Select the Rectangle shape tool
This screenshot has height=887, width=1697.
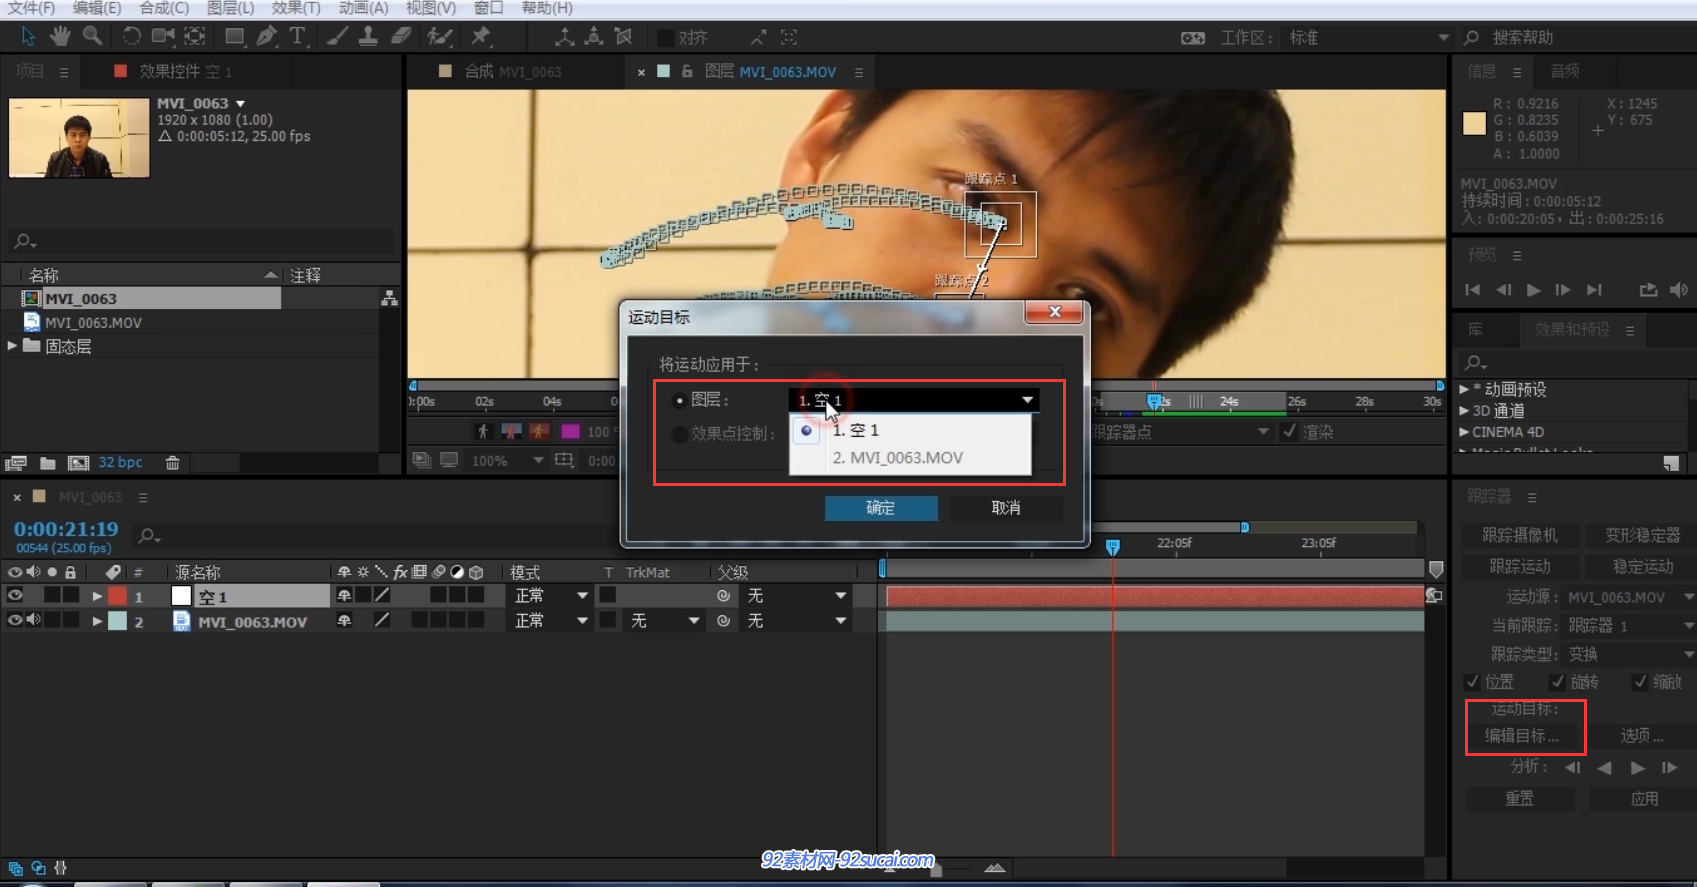(x=235, y=37)
